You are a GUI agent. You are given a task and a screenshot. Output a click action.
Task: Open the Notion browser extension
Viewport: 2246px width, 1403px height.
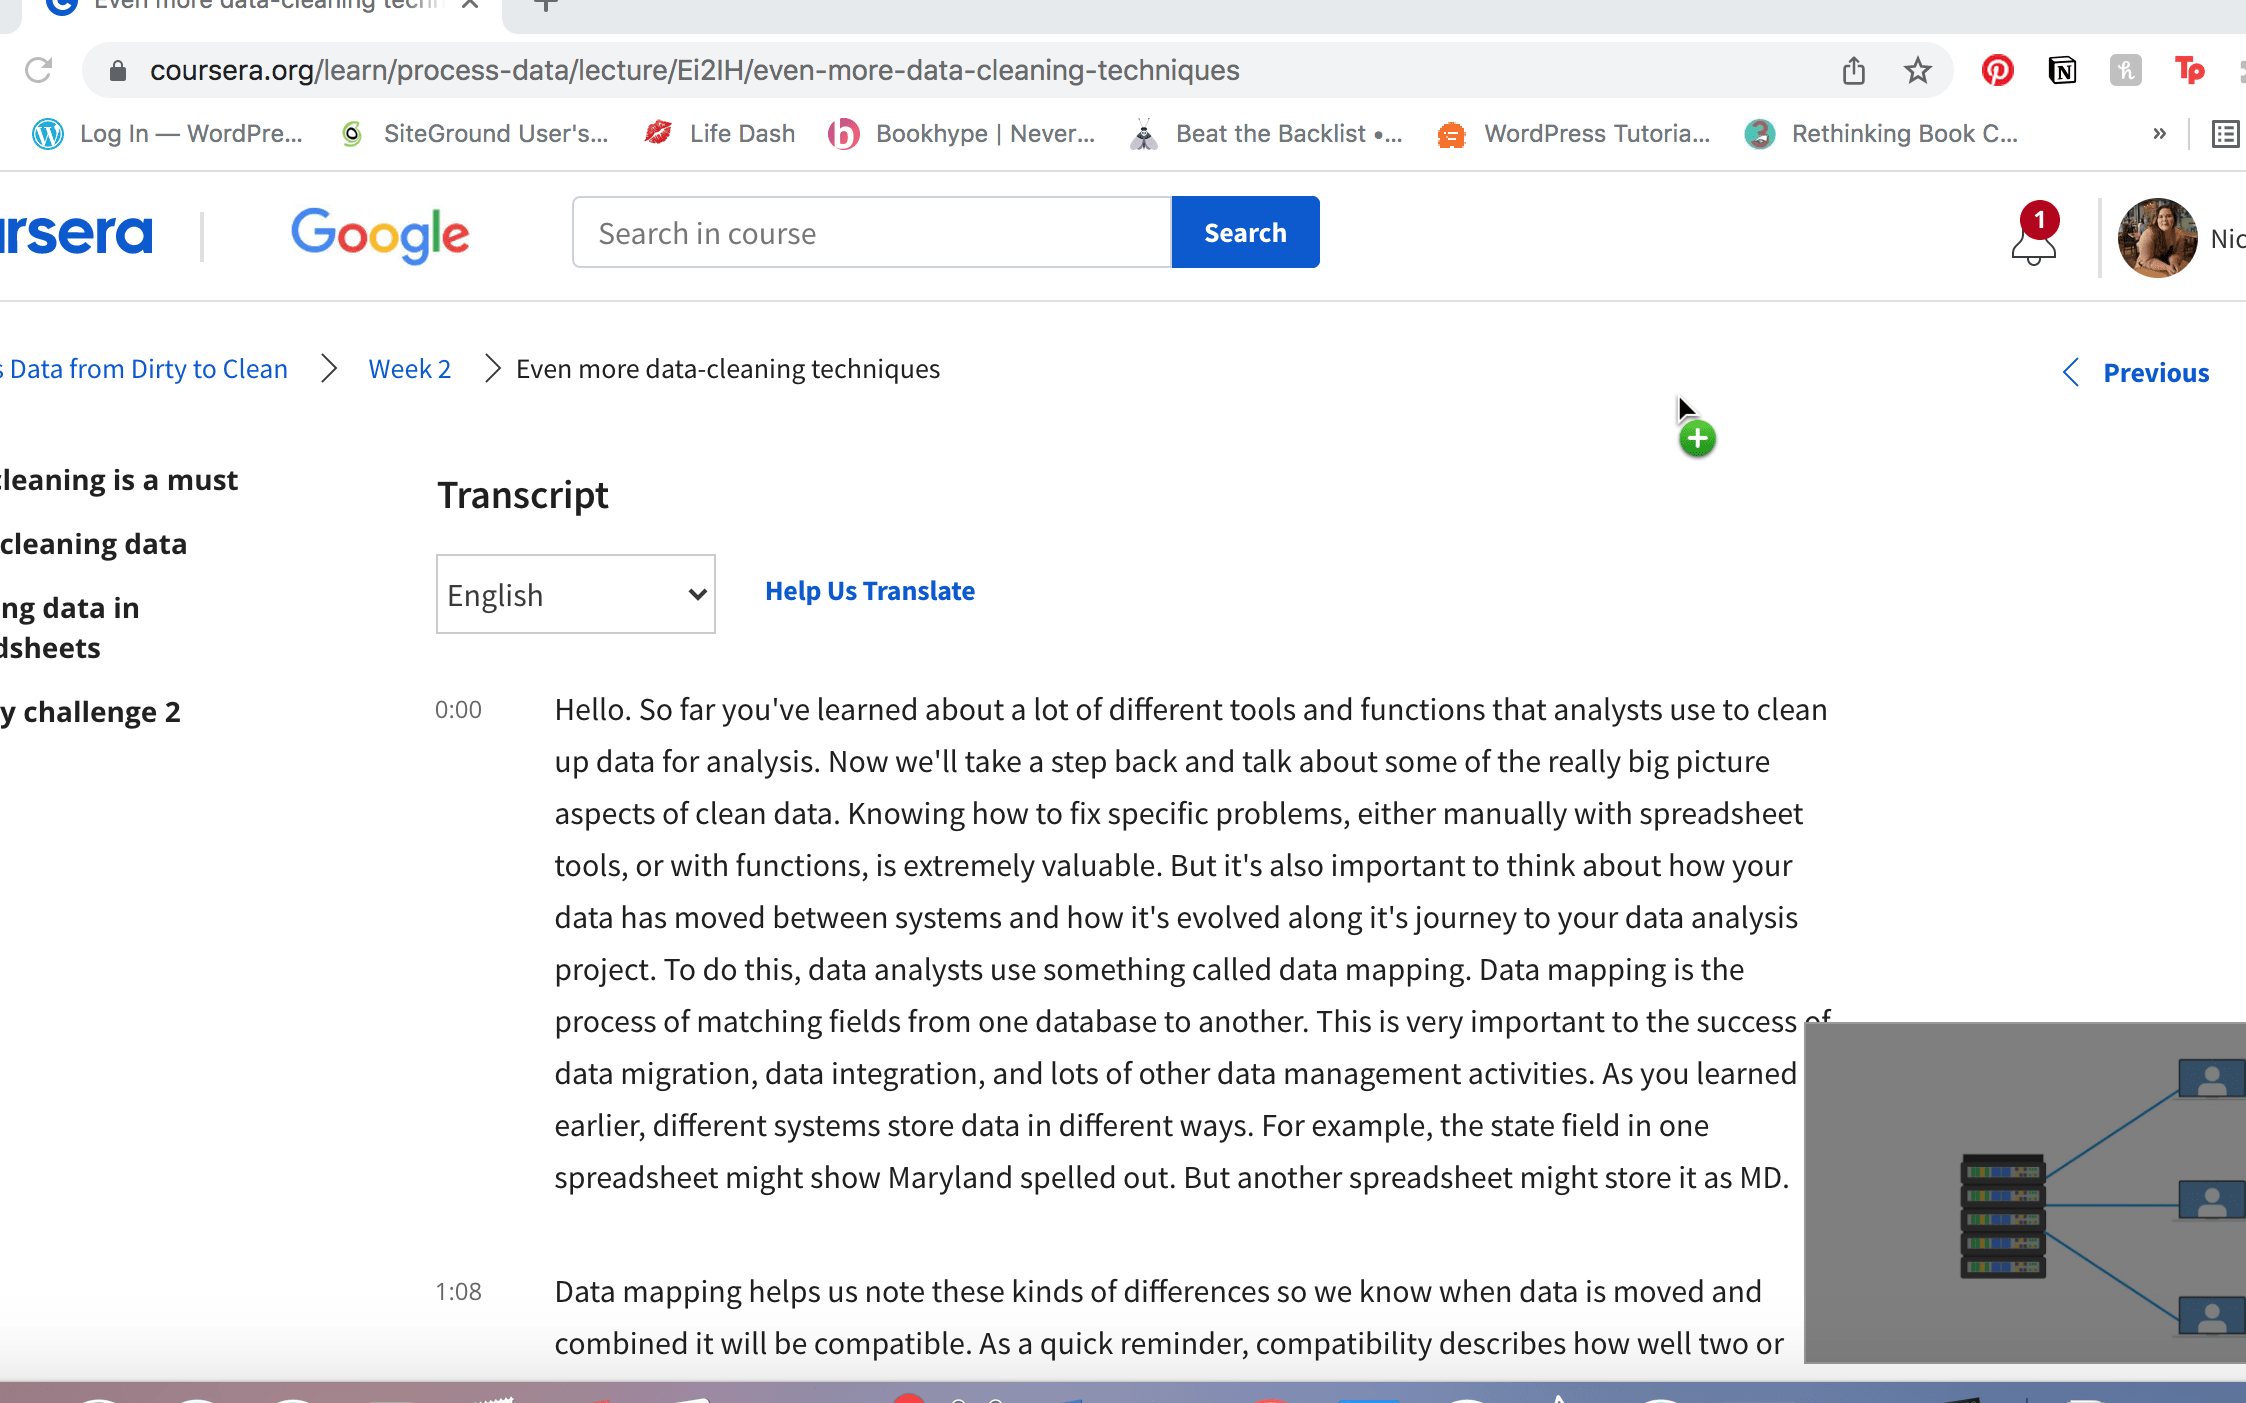pos(2062,70)
